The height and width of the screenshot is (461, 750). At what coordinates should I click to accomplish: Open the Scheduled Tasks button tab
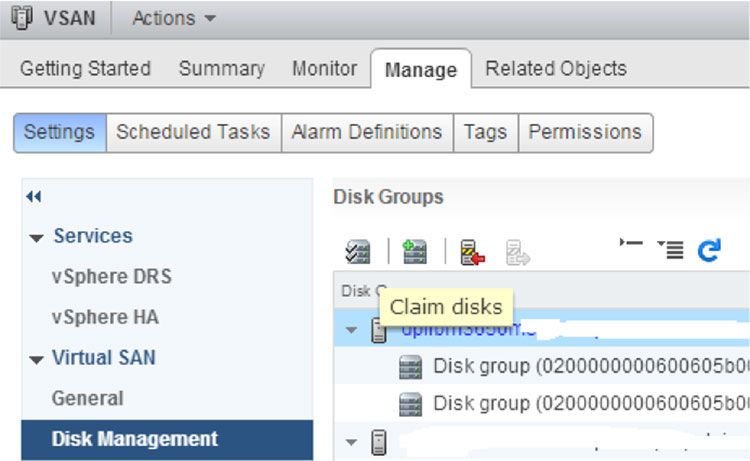(193, 132)
